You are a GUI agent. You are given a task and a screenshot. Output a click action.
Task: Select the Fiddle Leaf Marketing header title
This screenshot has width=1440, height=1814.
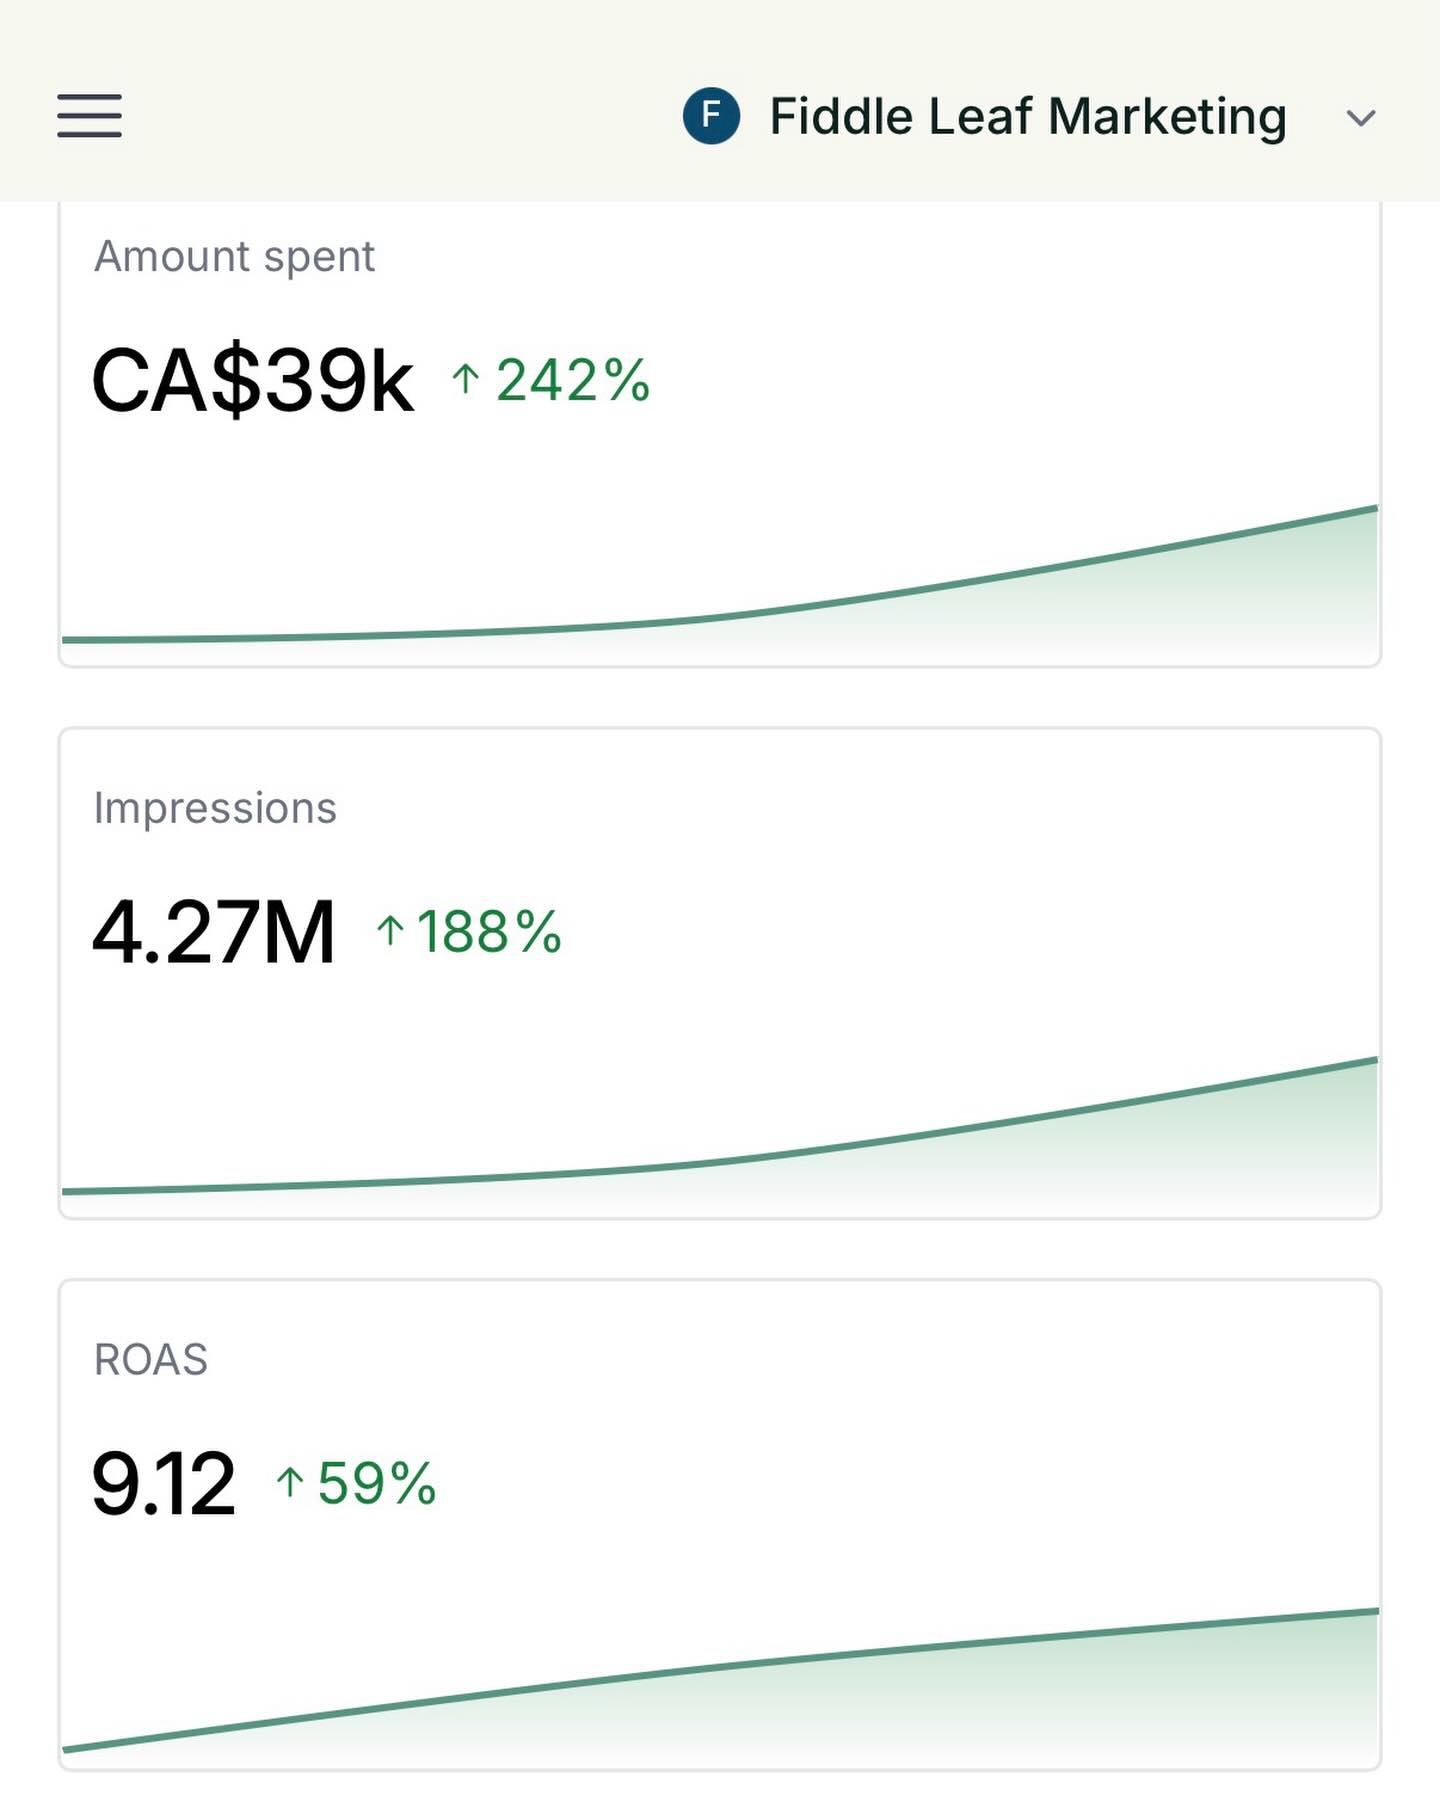[1028, 116]
